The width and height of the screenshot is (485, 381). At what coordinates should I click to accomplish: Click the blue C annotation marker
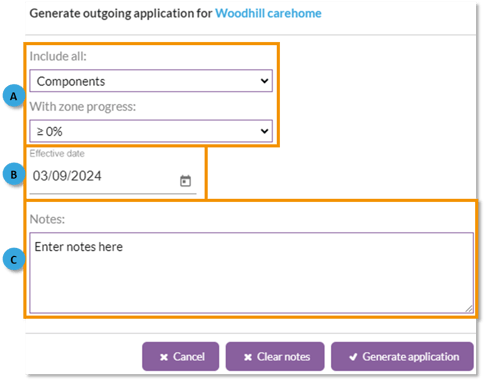click(x=13, y=260)
